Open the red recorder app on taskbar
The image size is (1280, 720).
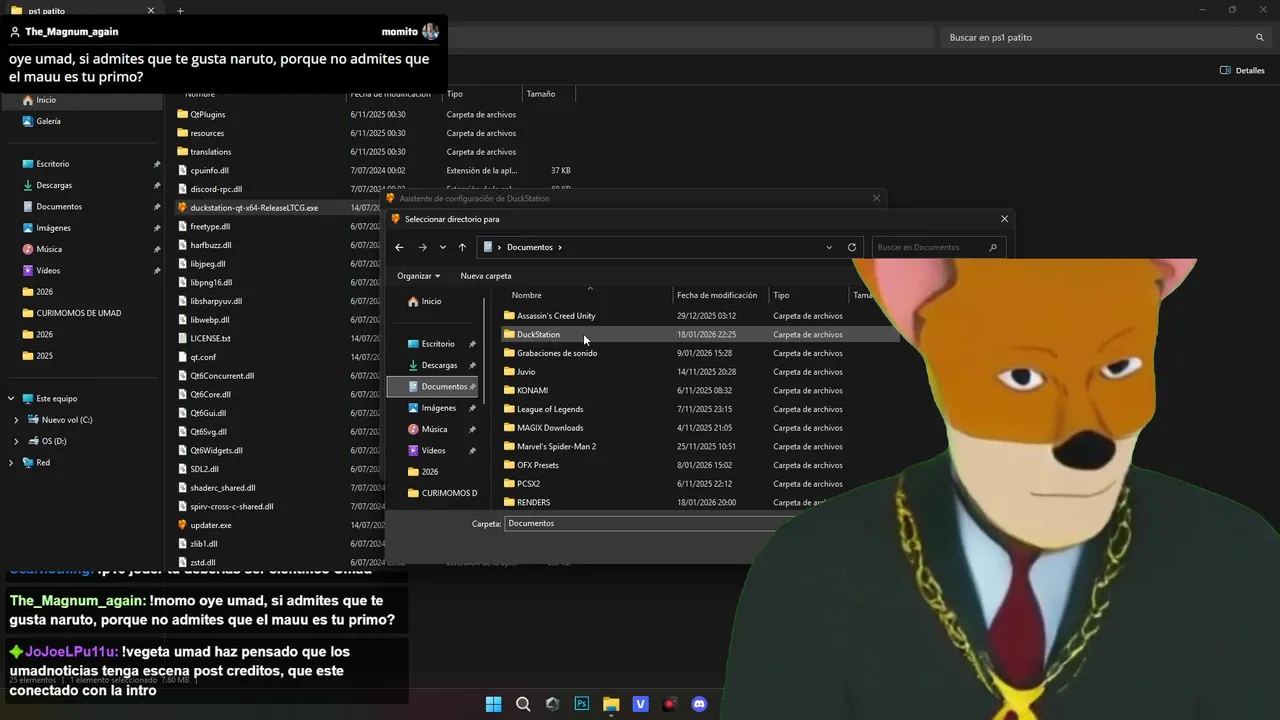670,704
